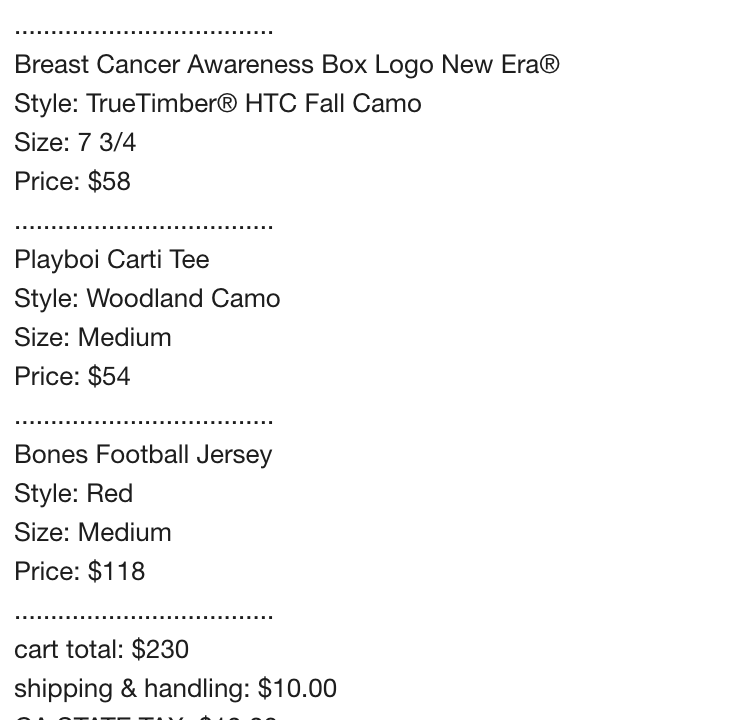The image size is (750, 720).
Task: Click the Price $58 line
Action: [72, 181]
